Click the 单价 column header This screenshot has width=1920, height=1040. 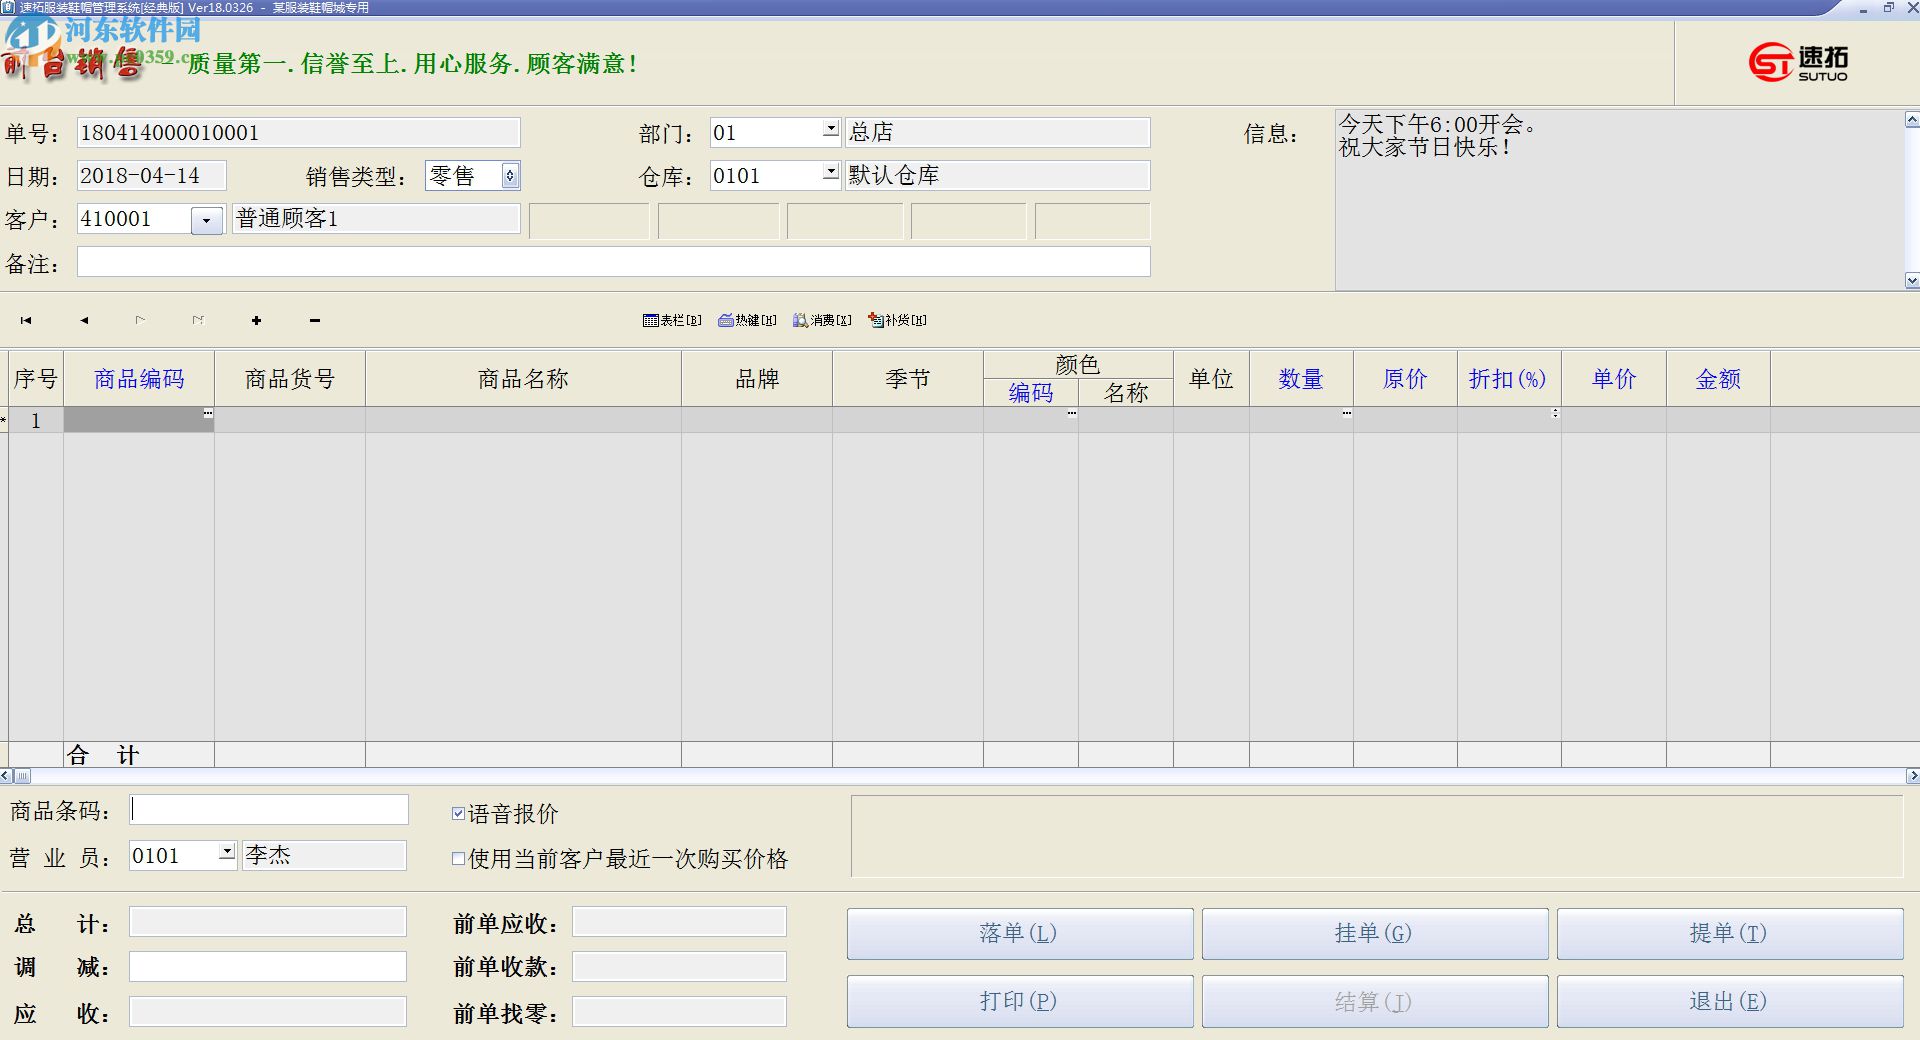coord(1614,379)
